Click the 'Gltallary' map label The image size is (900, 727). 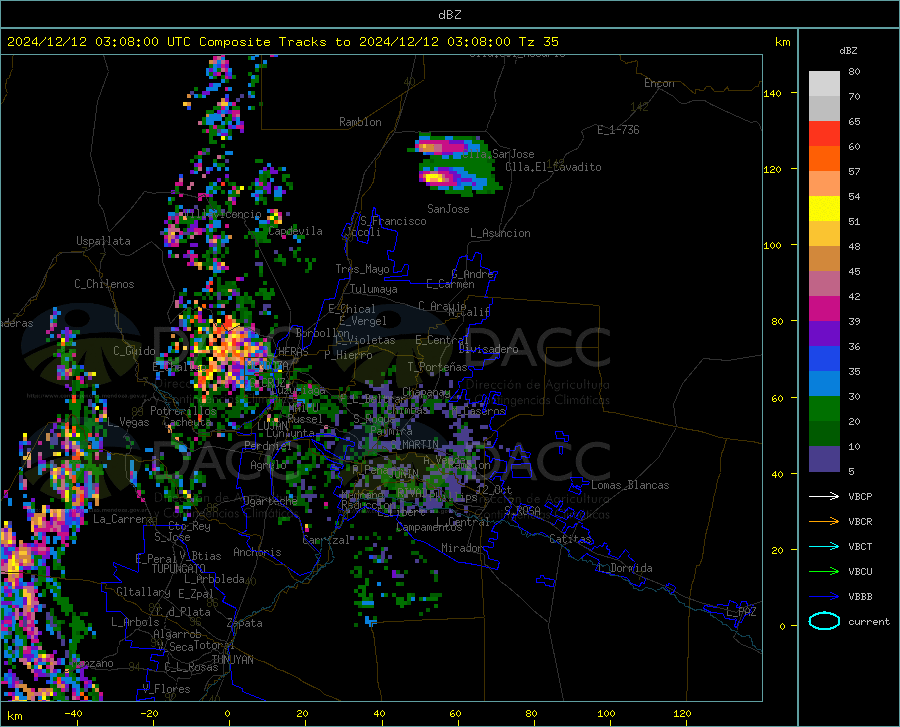pos(143,592)
